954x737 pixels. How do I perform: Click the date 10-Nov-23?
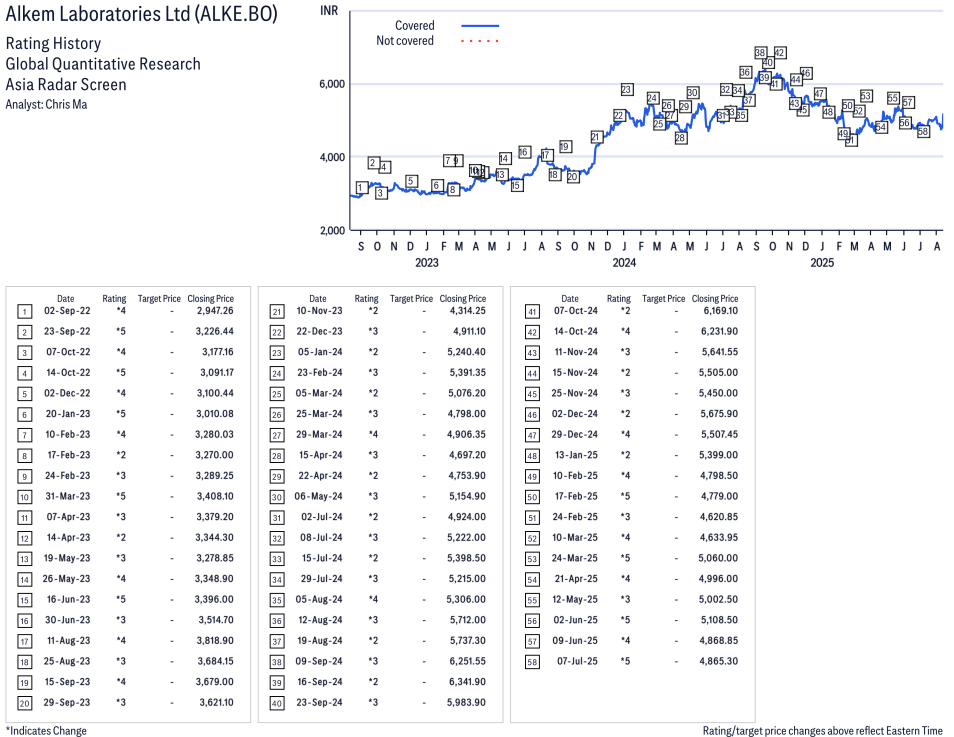[x=319, y=311]
